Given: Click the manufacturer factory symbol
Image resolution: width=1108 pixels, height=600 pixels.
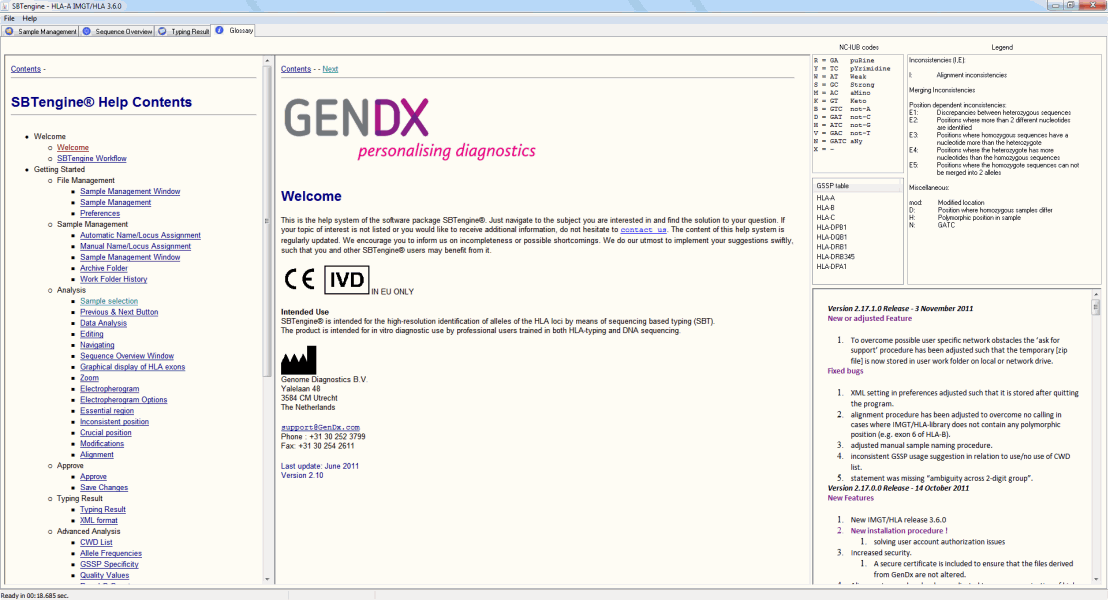Looking at the screenshot, I should pyautogui.click(x=298, y=360).
